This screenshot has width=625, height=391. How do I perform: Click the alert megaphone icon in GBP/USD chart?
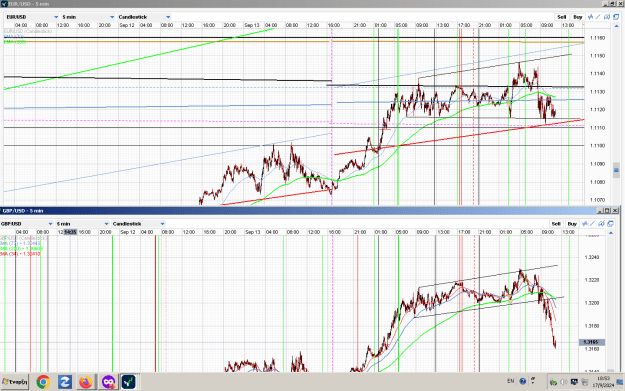click(601, 224)
